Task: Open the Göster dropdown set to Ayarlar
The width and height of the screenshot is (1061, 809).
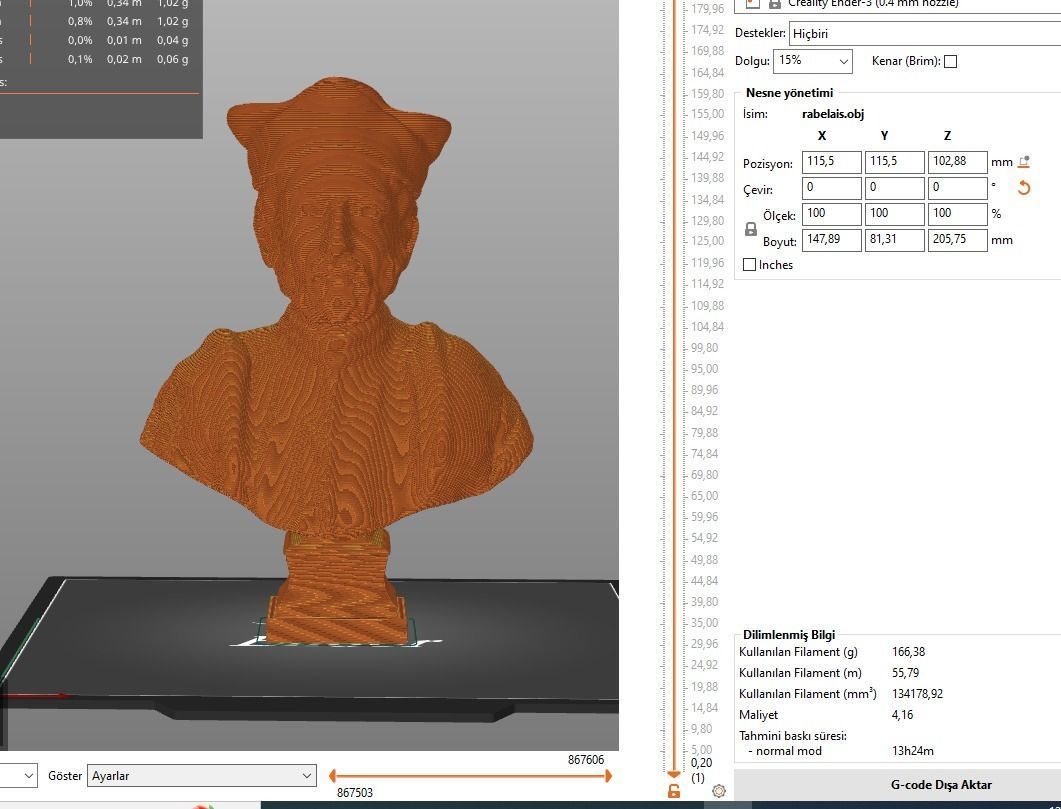Action: (x=202, y=776)
